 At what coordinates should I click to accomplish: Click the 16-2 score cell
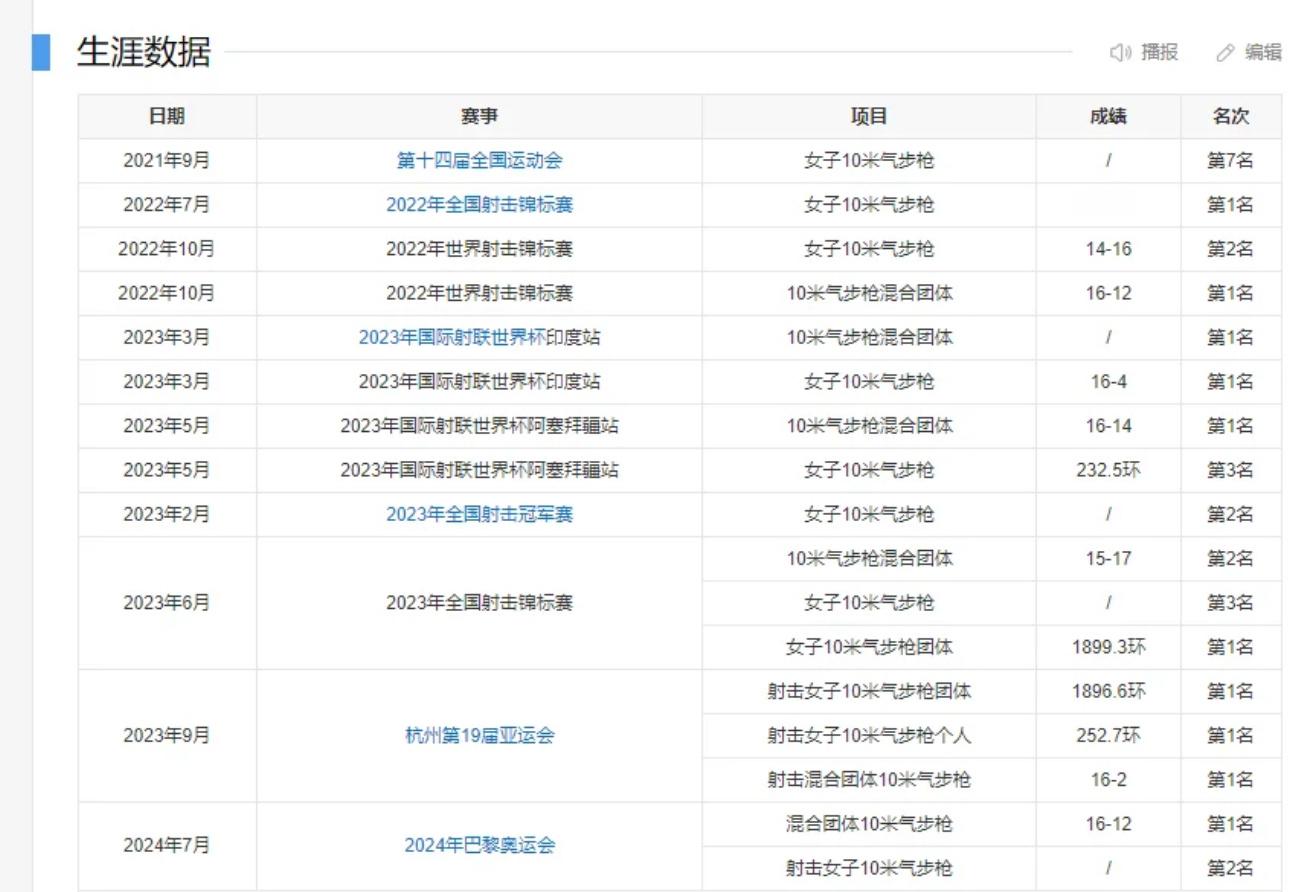(x=1108, y=779)
